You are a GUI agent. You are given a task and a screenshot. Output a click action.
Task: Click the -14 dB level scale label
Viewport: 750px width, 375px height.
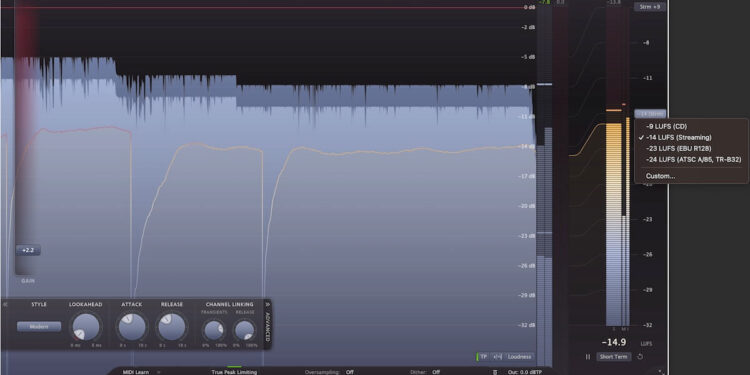pos(527,146)
